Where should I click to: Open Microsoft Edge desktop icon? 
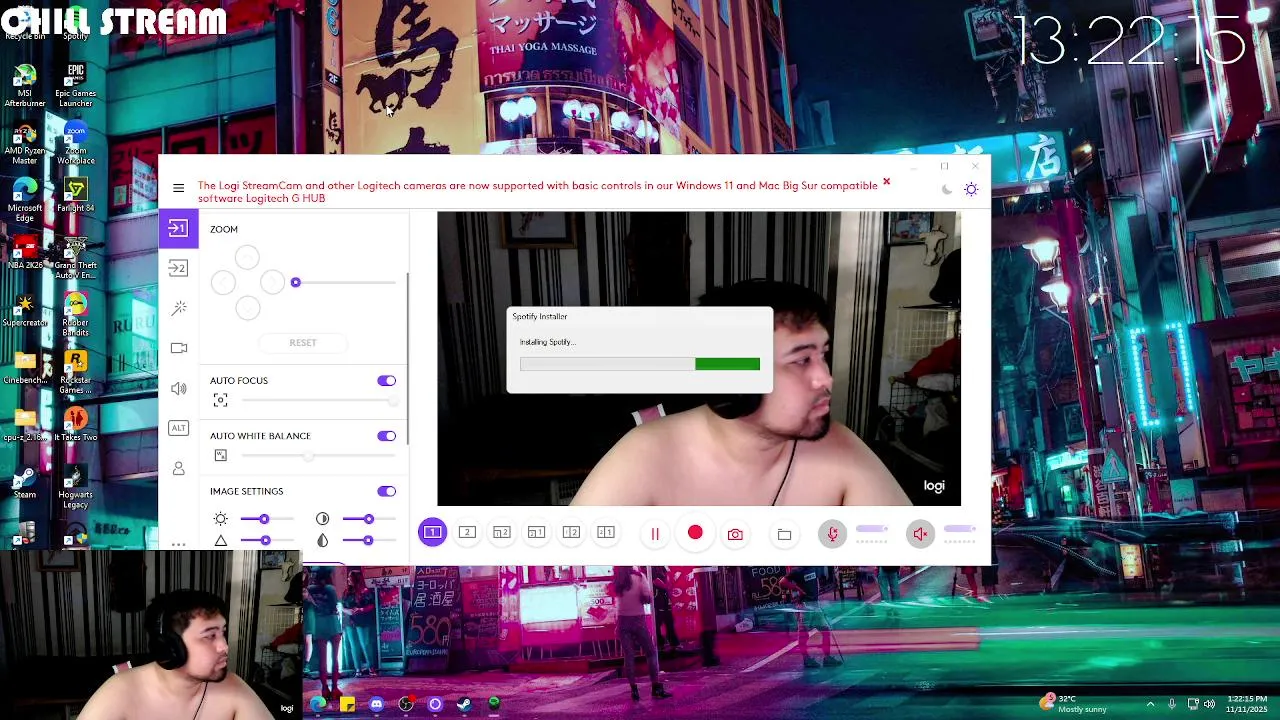tap(25, 201)
